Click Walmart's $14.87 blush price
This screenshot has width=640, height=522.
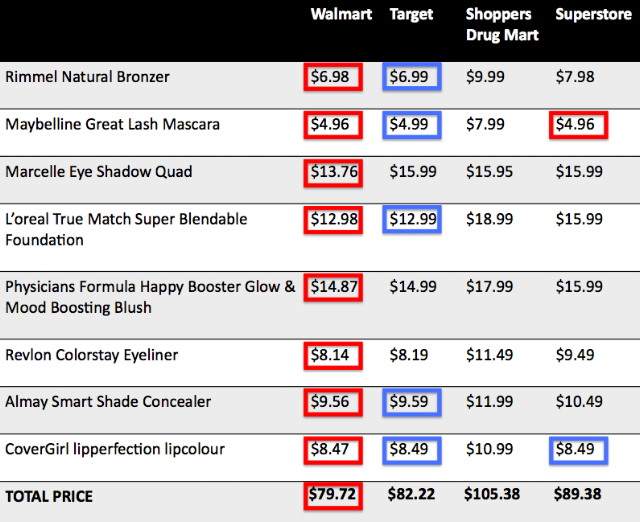(333, 287)
